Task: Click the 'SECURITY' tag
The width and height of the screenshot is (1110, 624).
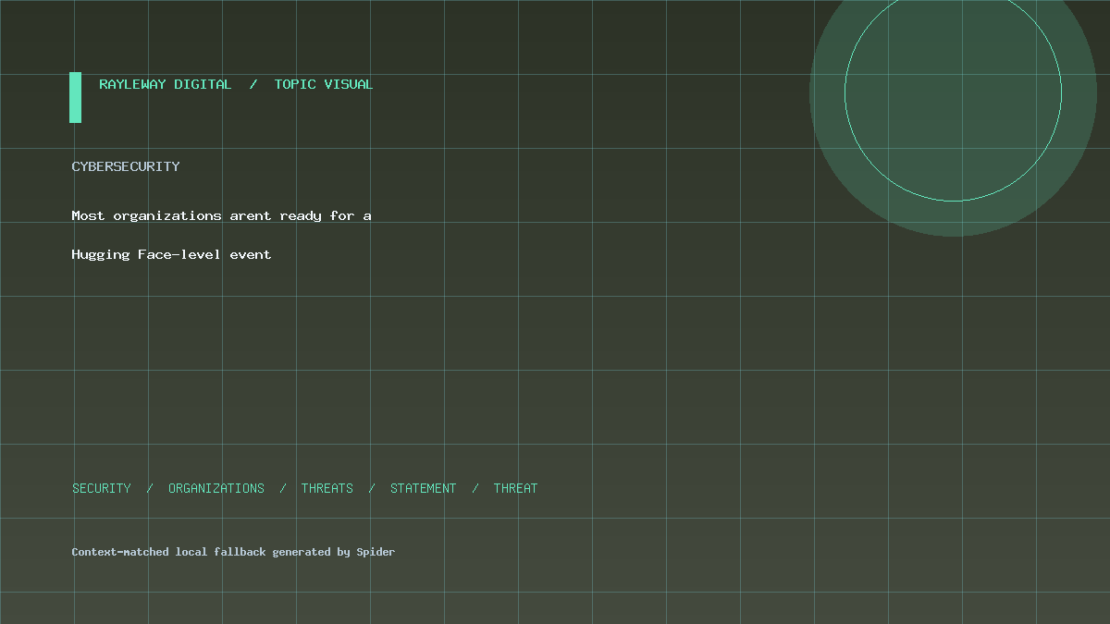Action: [x=102, y=489]
